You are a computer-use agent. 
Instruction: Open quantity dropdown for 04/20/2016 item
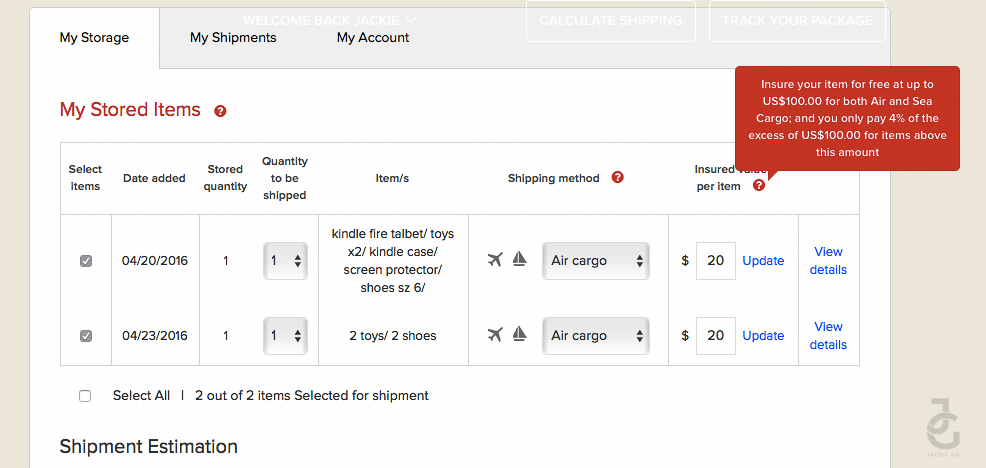(285, 260)
